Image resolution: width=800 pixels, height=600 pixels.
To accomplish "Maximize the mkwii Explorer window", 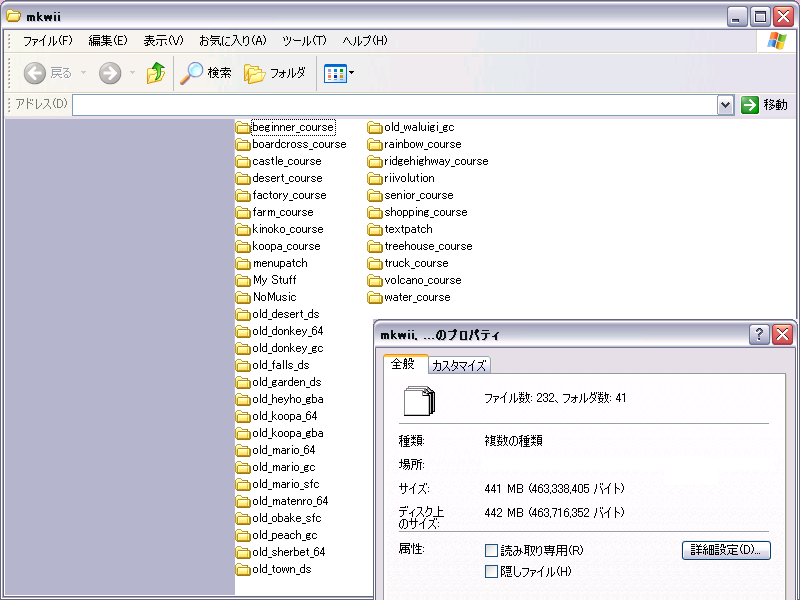I will tap(760, 17).
